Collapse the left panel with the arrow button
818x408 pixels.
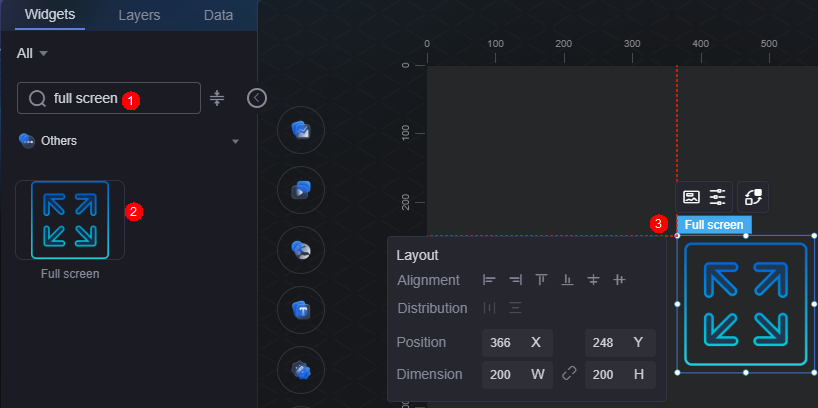tap(257, 98)
